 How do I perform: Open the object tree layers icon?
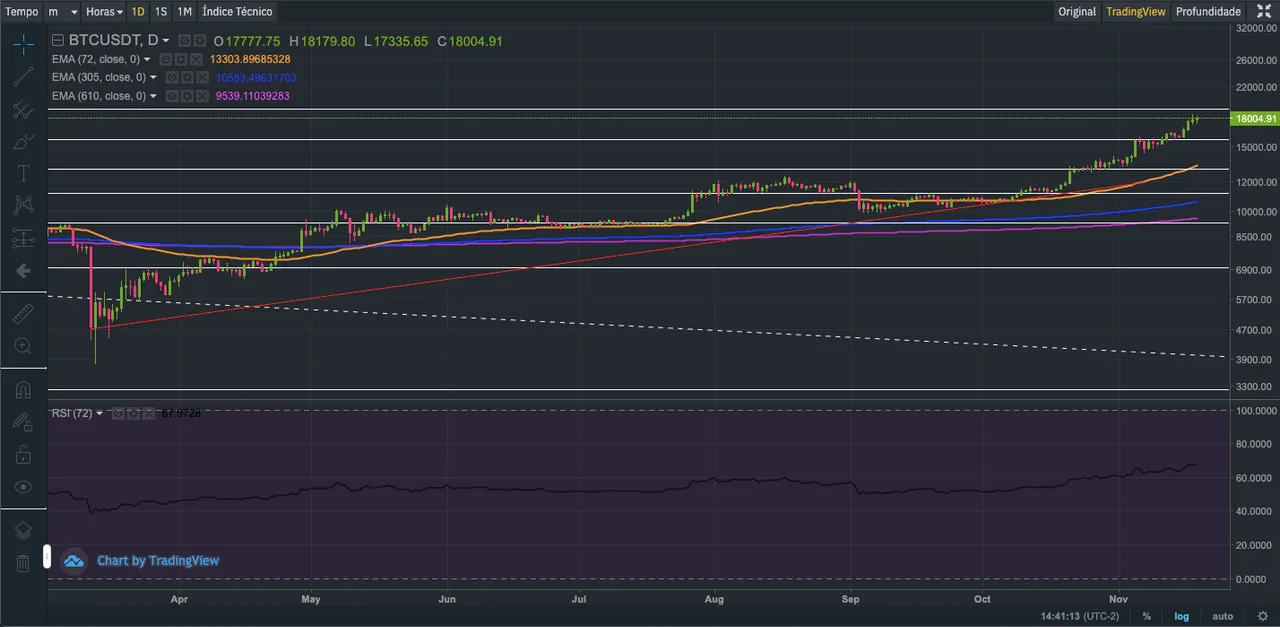coord(23,531)
